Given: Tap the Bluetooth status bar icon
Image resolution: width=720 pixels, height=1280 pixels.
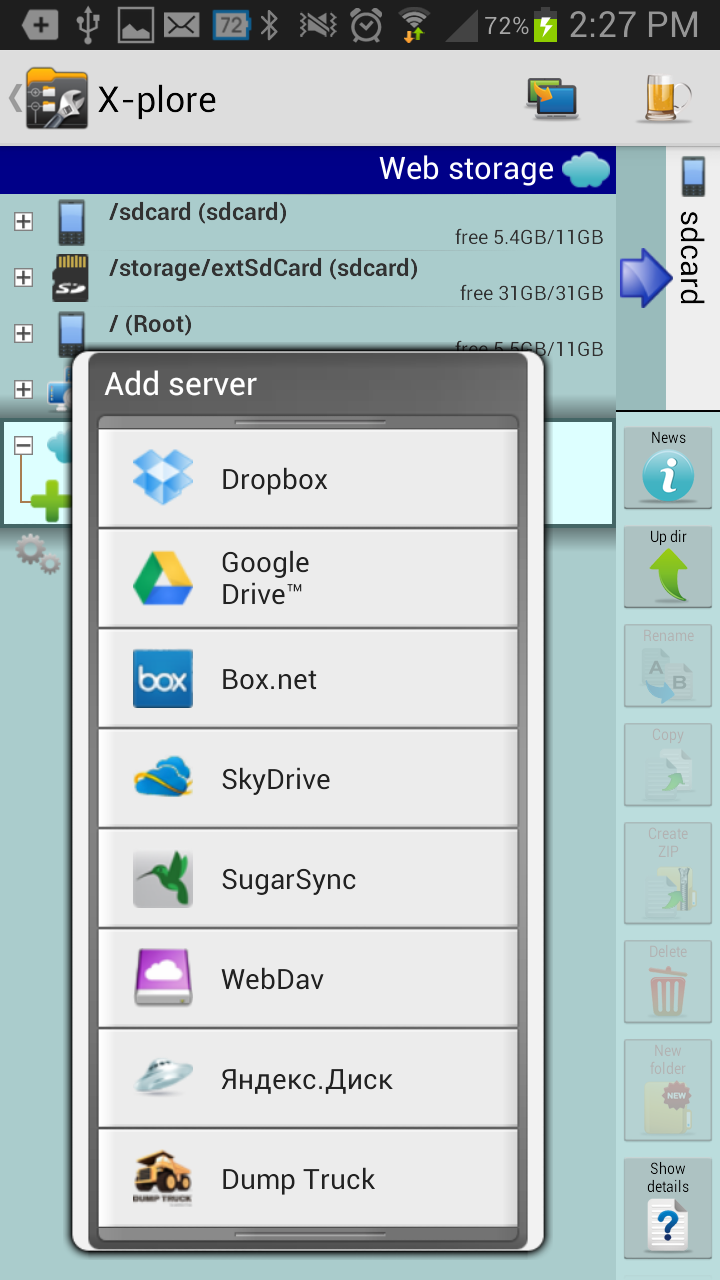Looking at the screenshot, I should (270, 25).
